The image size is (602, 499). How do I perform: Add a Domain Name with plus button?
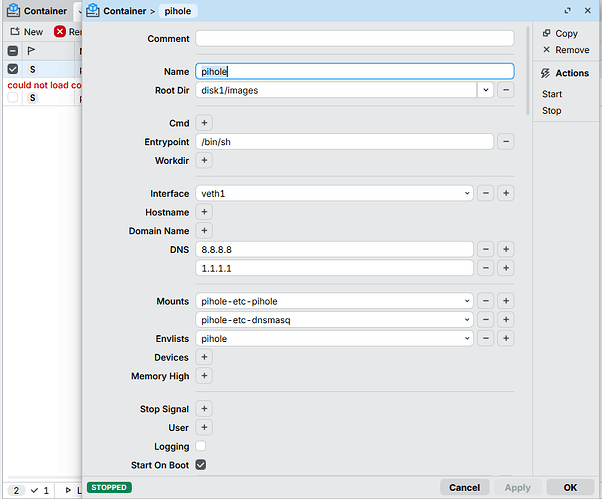pos(204,231)
